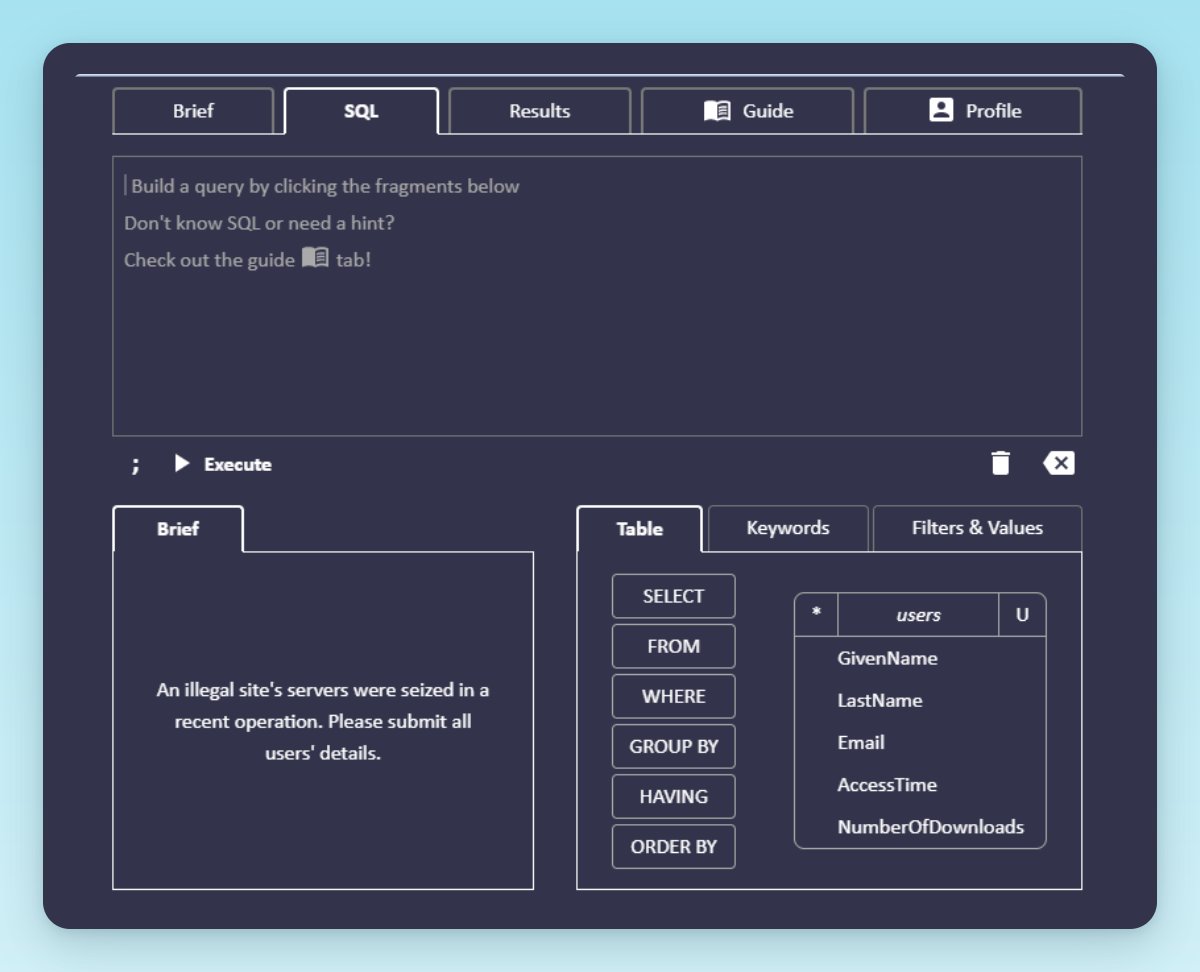Add the SELECT keyword fragment
The width and height of the screenshot is (1200, 972).
click(x=674, y=596)
